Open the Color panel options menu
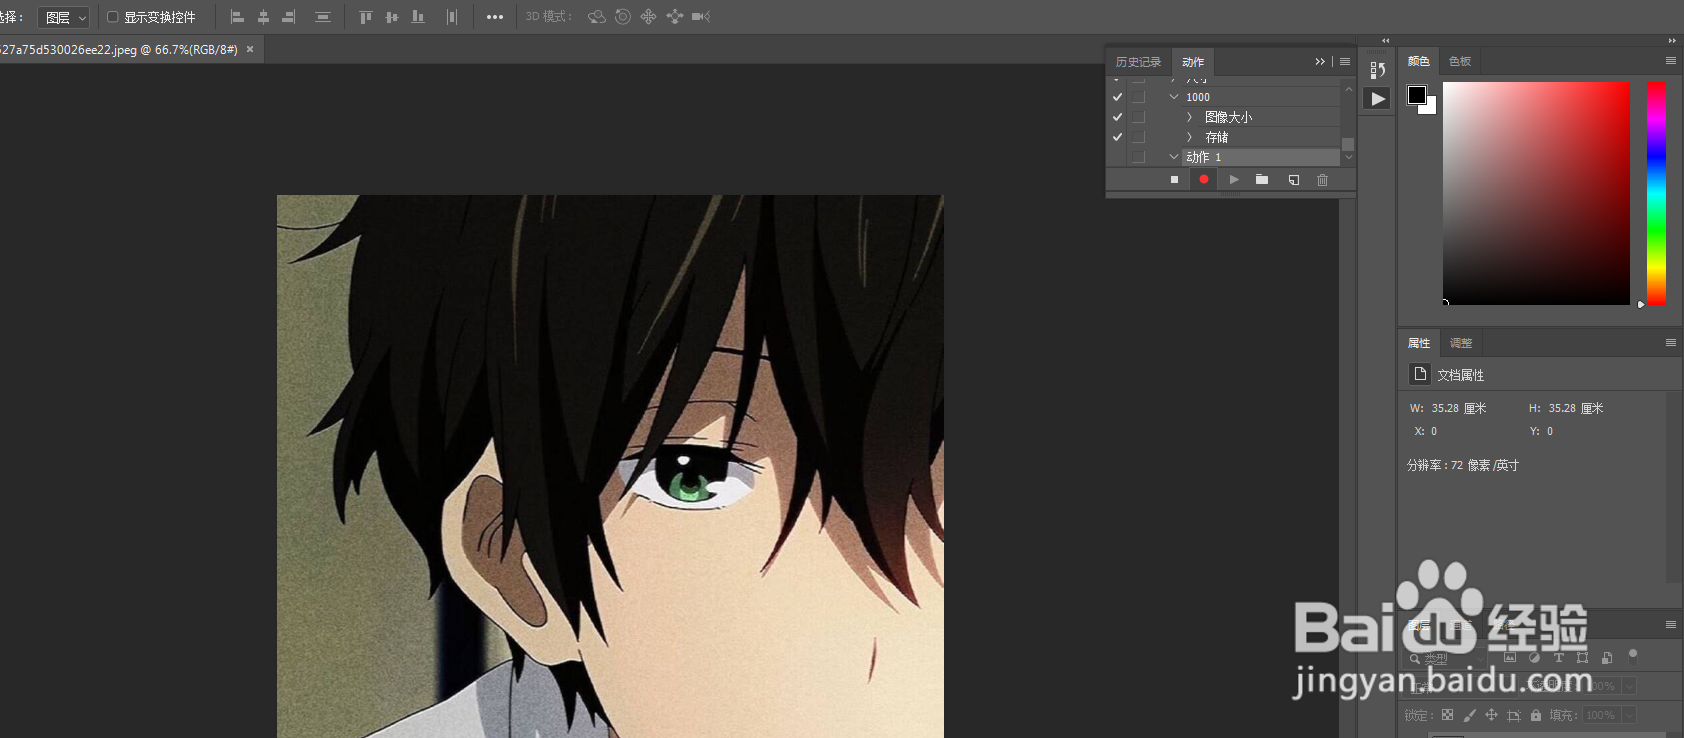This screenshot has height=738, width=1684. (1671, 61)
